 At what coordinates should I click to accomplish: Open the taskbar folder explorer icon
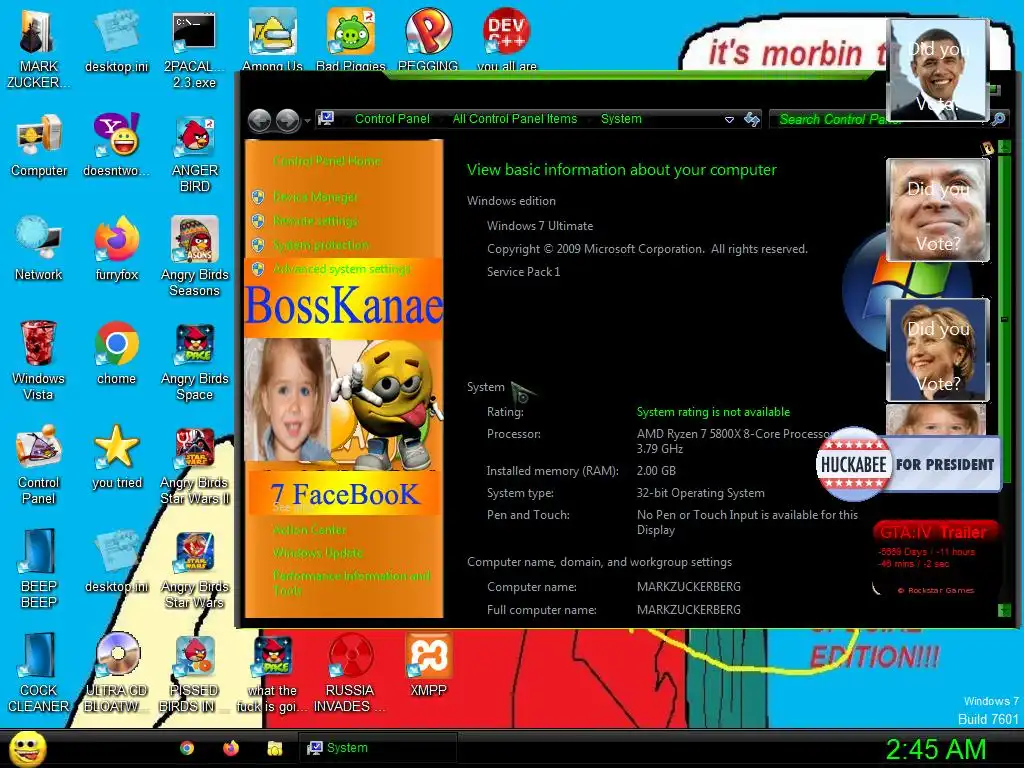(275, 748)
